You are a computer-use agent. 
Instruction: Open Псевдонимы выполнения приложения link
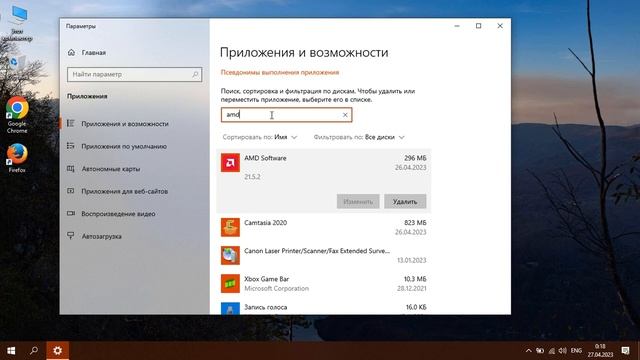[280, 72]
